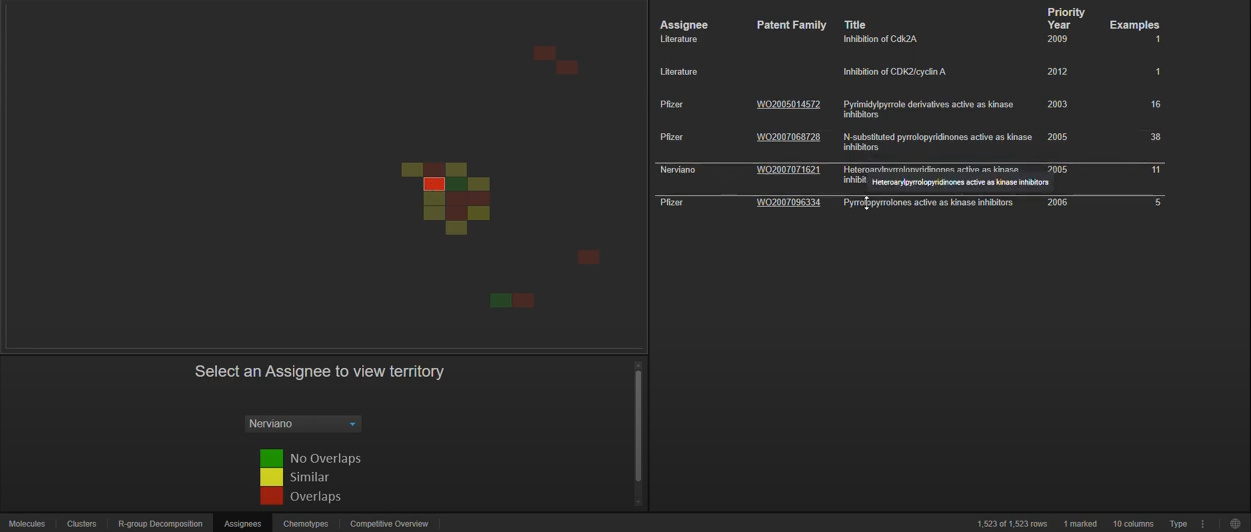Click the green No Overlaps legend swatch
The image size is (1251, 532).
point(271,458)
